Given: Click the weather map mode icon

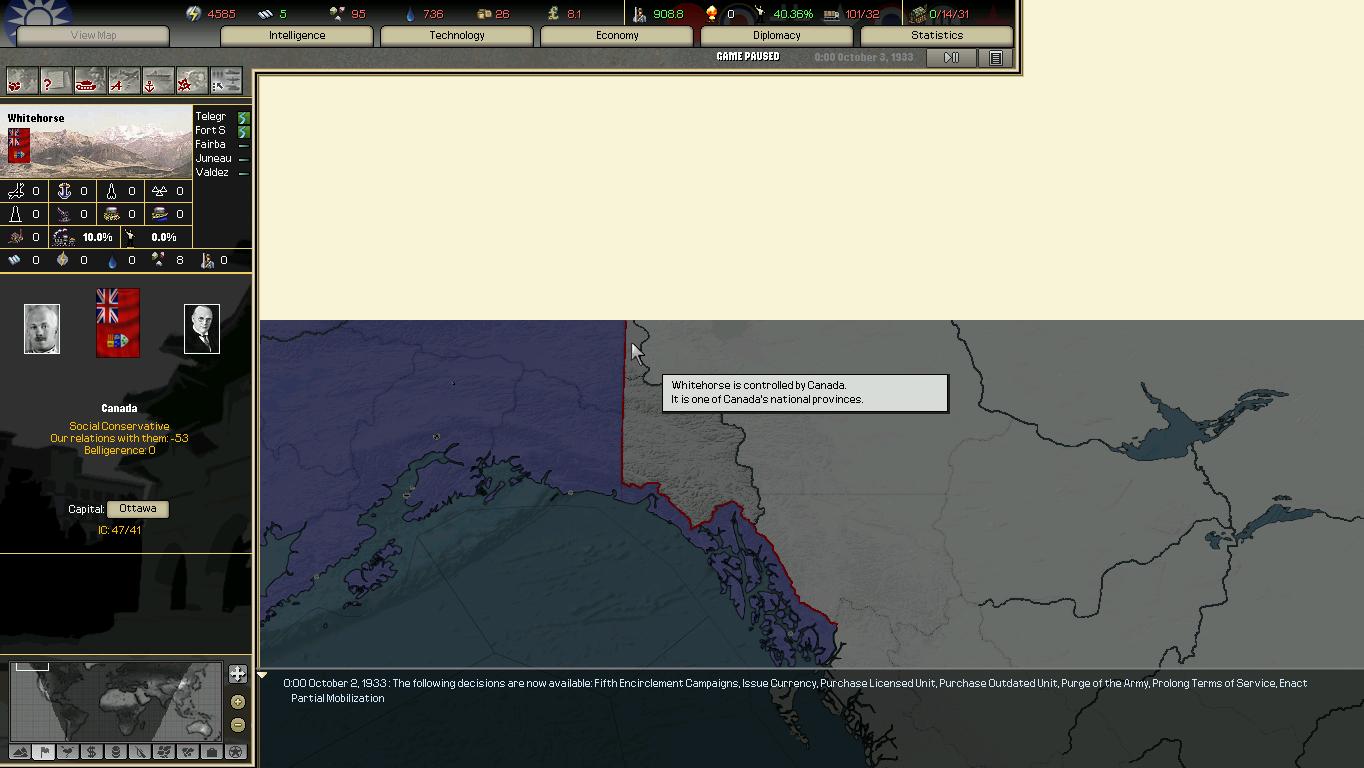Looking at the screenshot, I should (x=67, y=752).
